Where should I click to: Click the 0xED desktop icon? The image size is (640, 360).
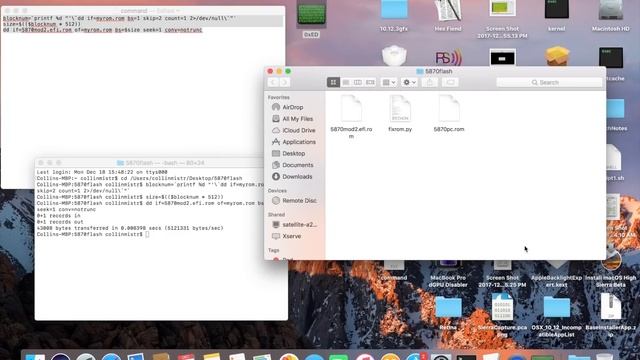[311, 19]
